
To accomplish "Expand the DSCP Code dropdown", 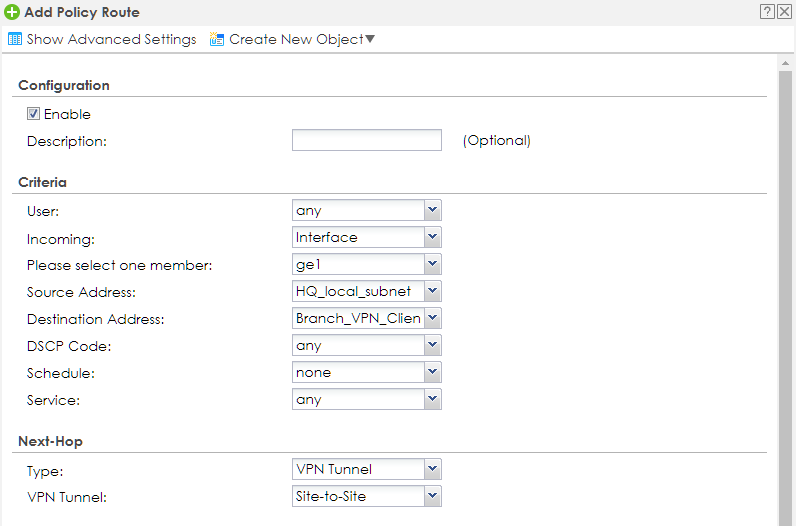I will [x=432, y=346].
